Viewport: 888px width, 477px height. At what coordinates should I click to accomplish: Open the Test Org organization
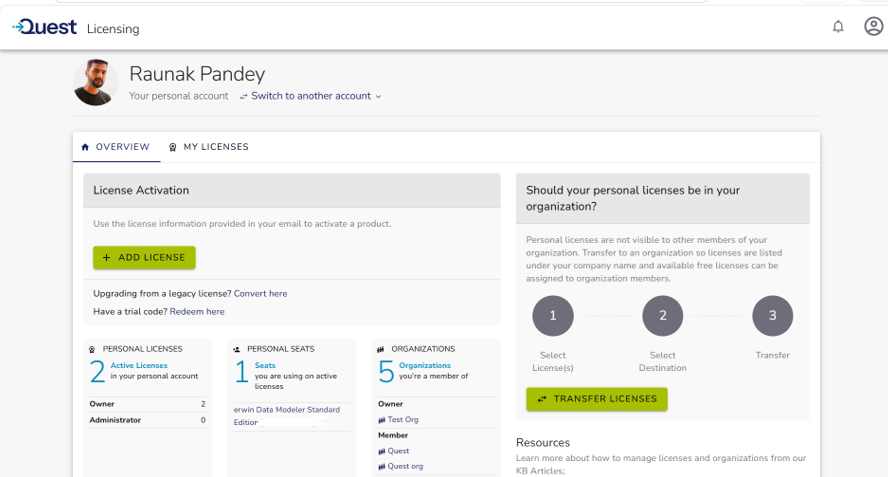pyautogui.click(x=398, y=420)
